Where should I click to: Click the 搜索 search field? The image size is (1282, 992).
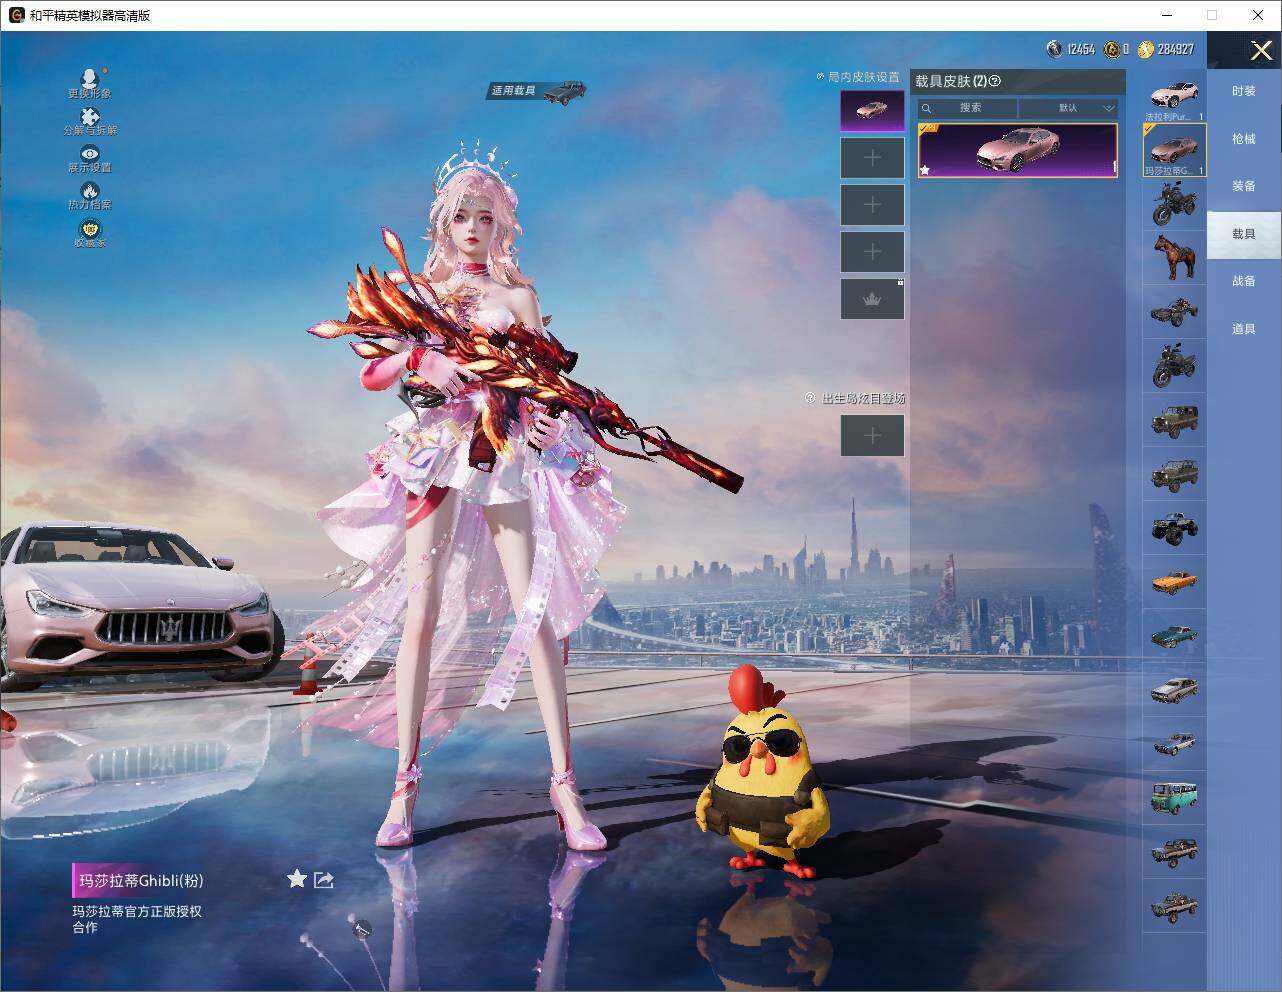[x=968, y=108]
